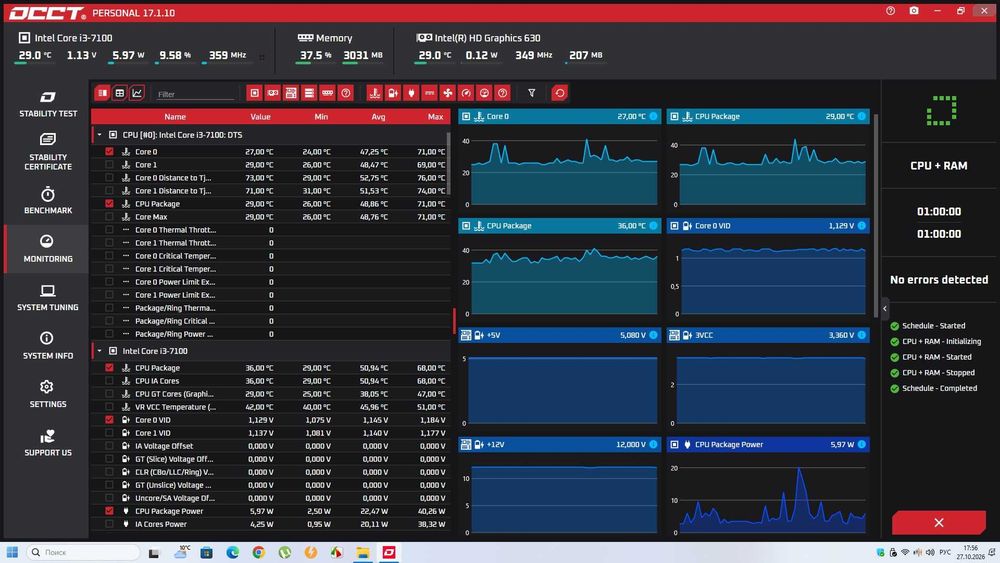This screenshot has width=1000, height=563.
Task: Open help from title bar question icon
Action: pyautogui.click(x=890, y=11)
